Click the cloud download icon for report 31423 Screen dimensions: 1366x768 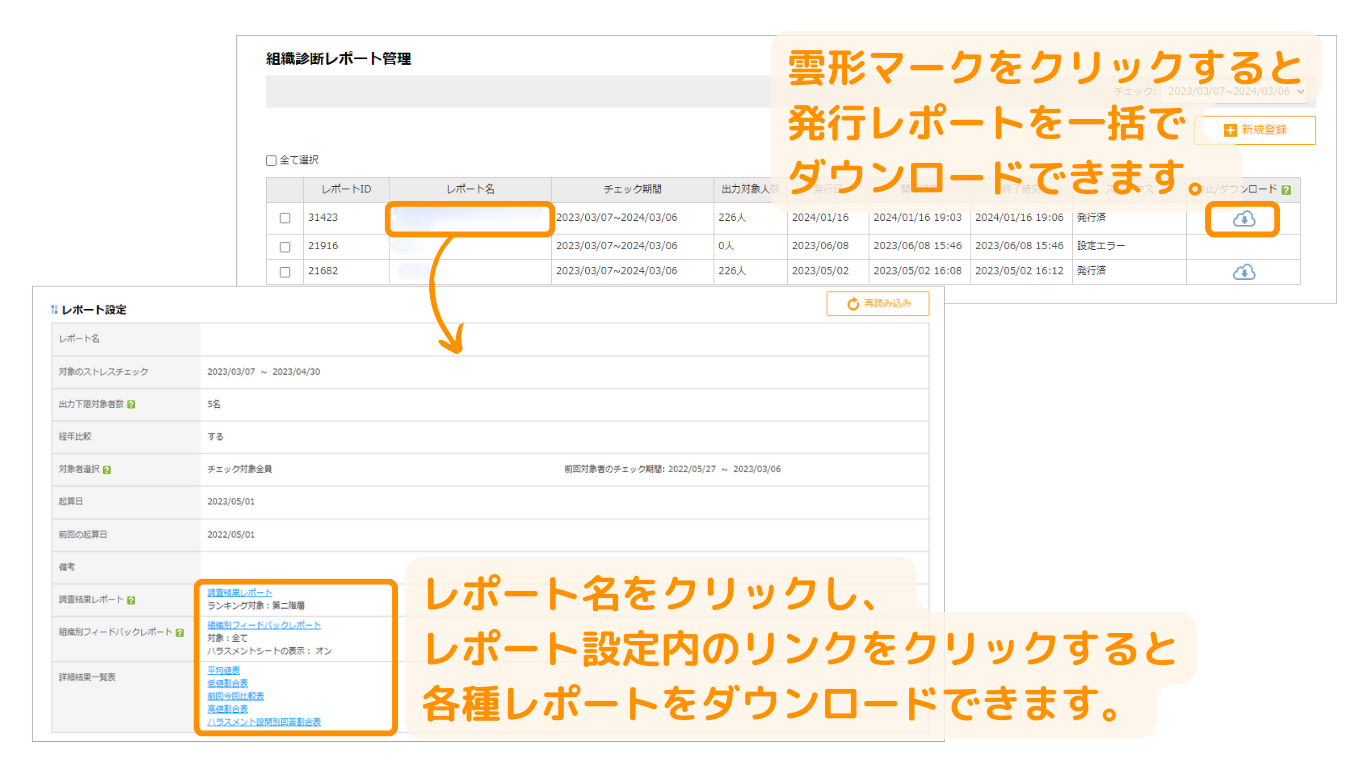[1243, 218]
